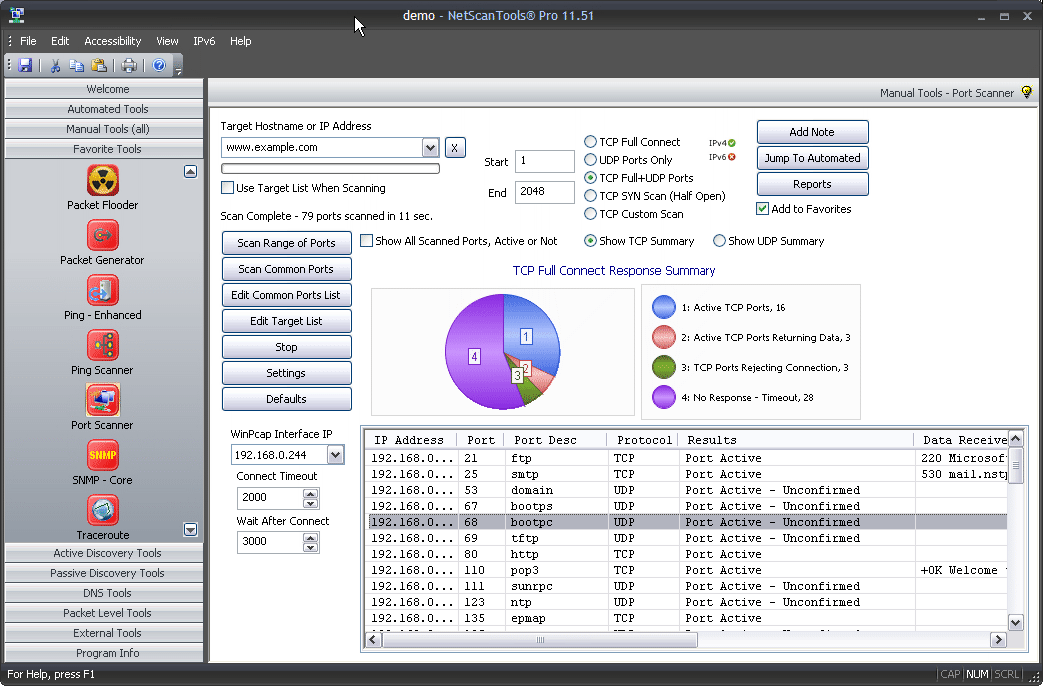Open the Edit menu
1043x686 pixels.
click(x=60, y=41)
